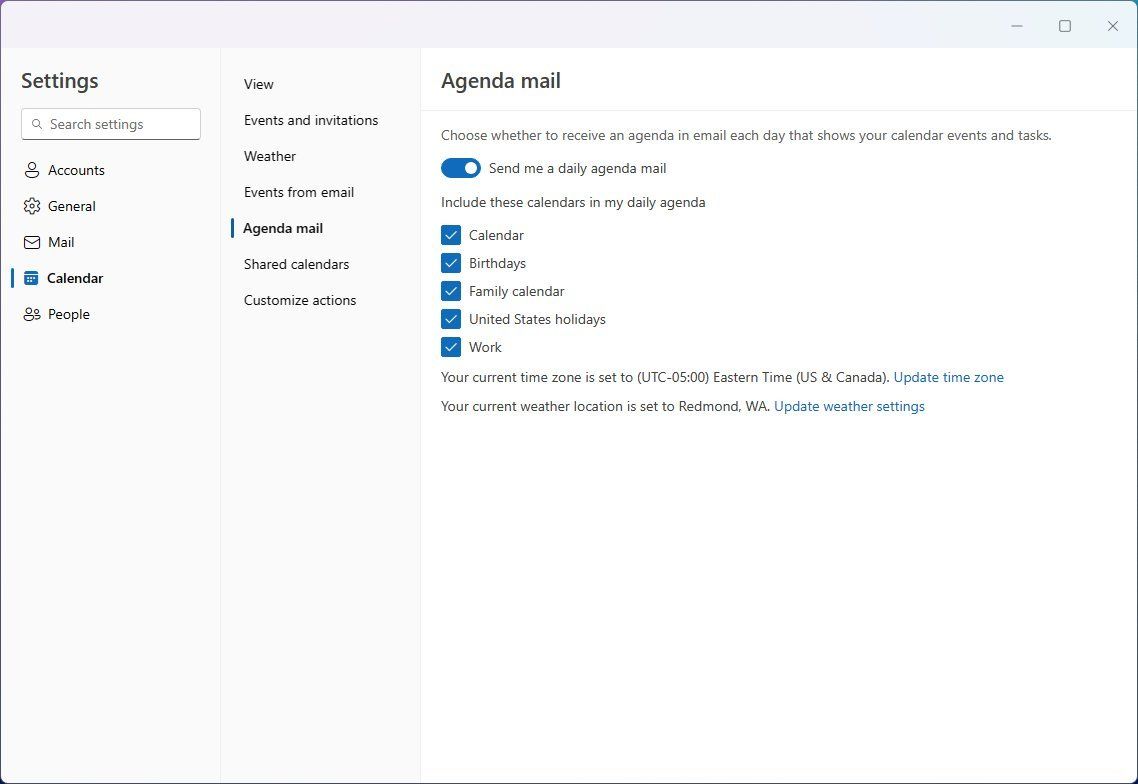Screen dimensions: 1138x784
Task: Open the Weather settings page
Action: pyautogui.click(x=270, y=156)
